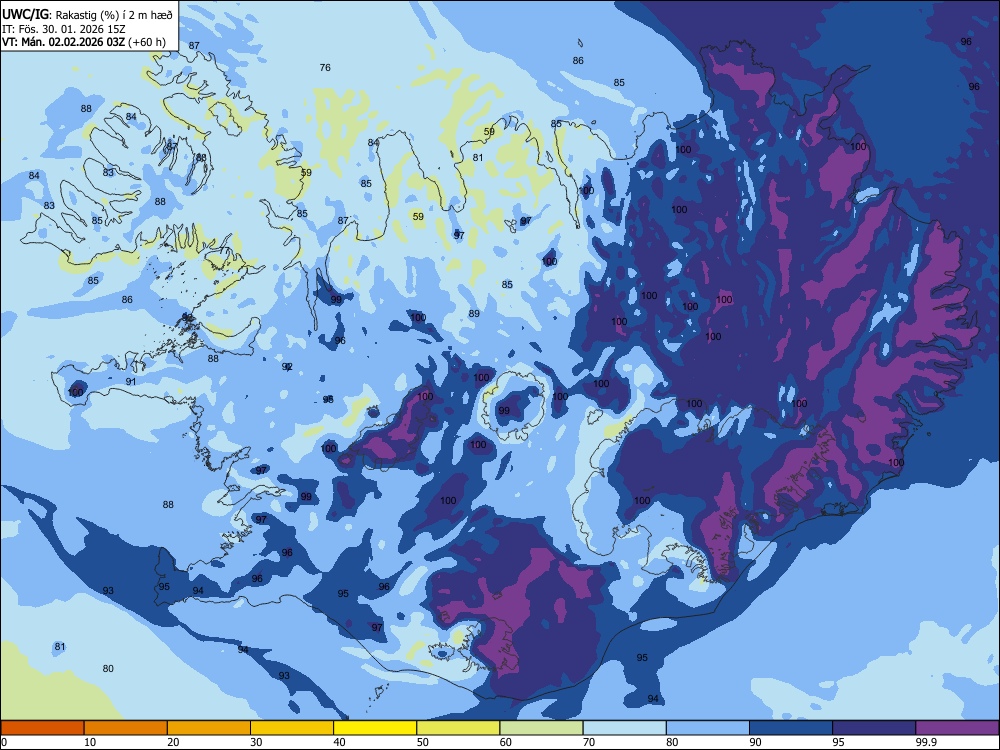Pick the pale yellow 50–60 legend swatch
The height and width of the screenshot is (750, 1000).
tap(458, 728)
